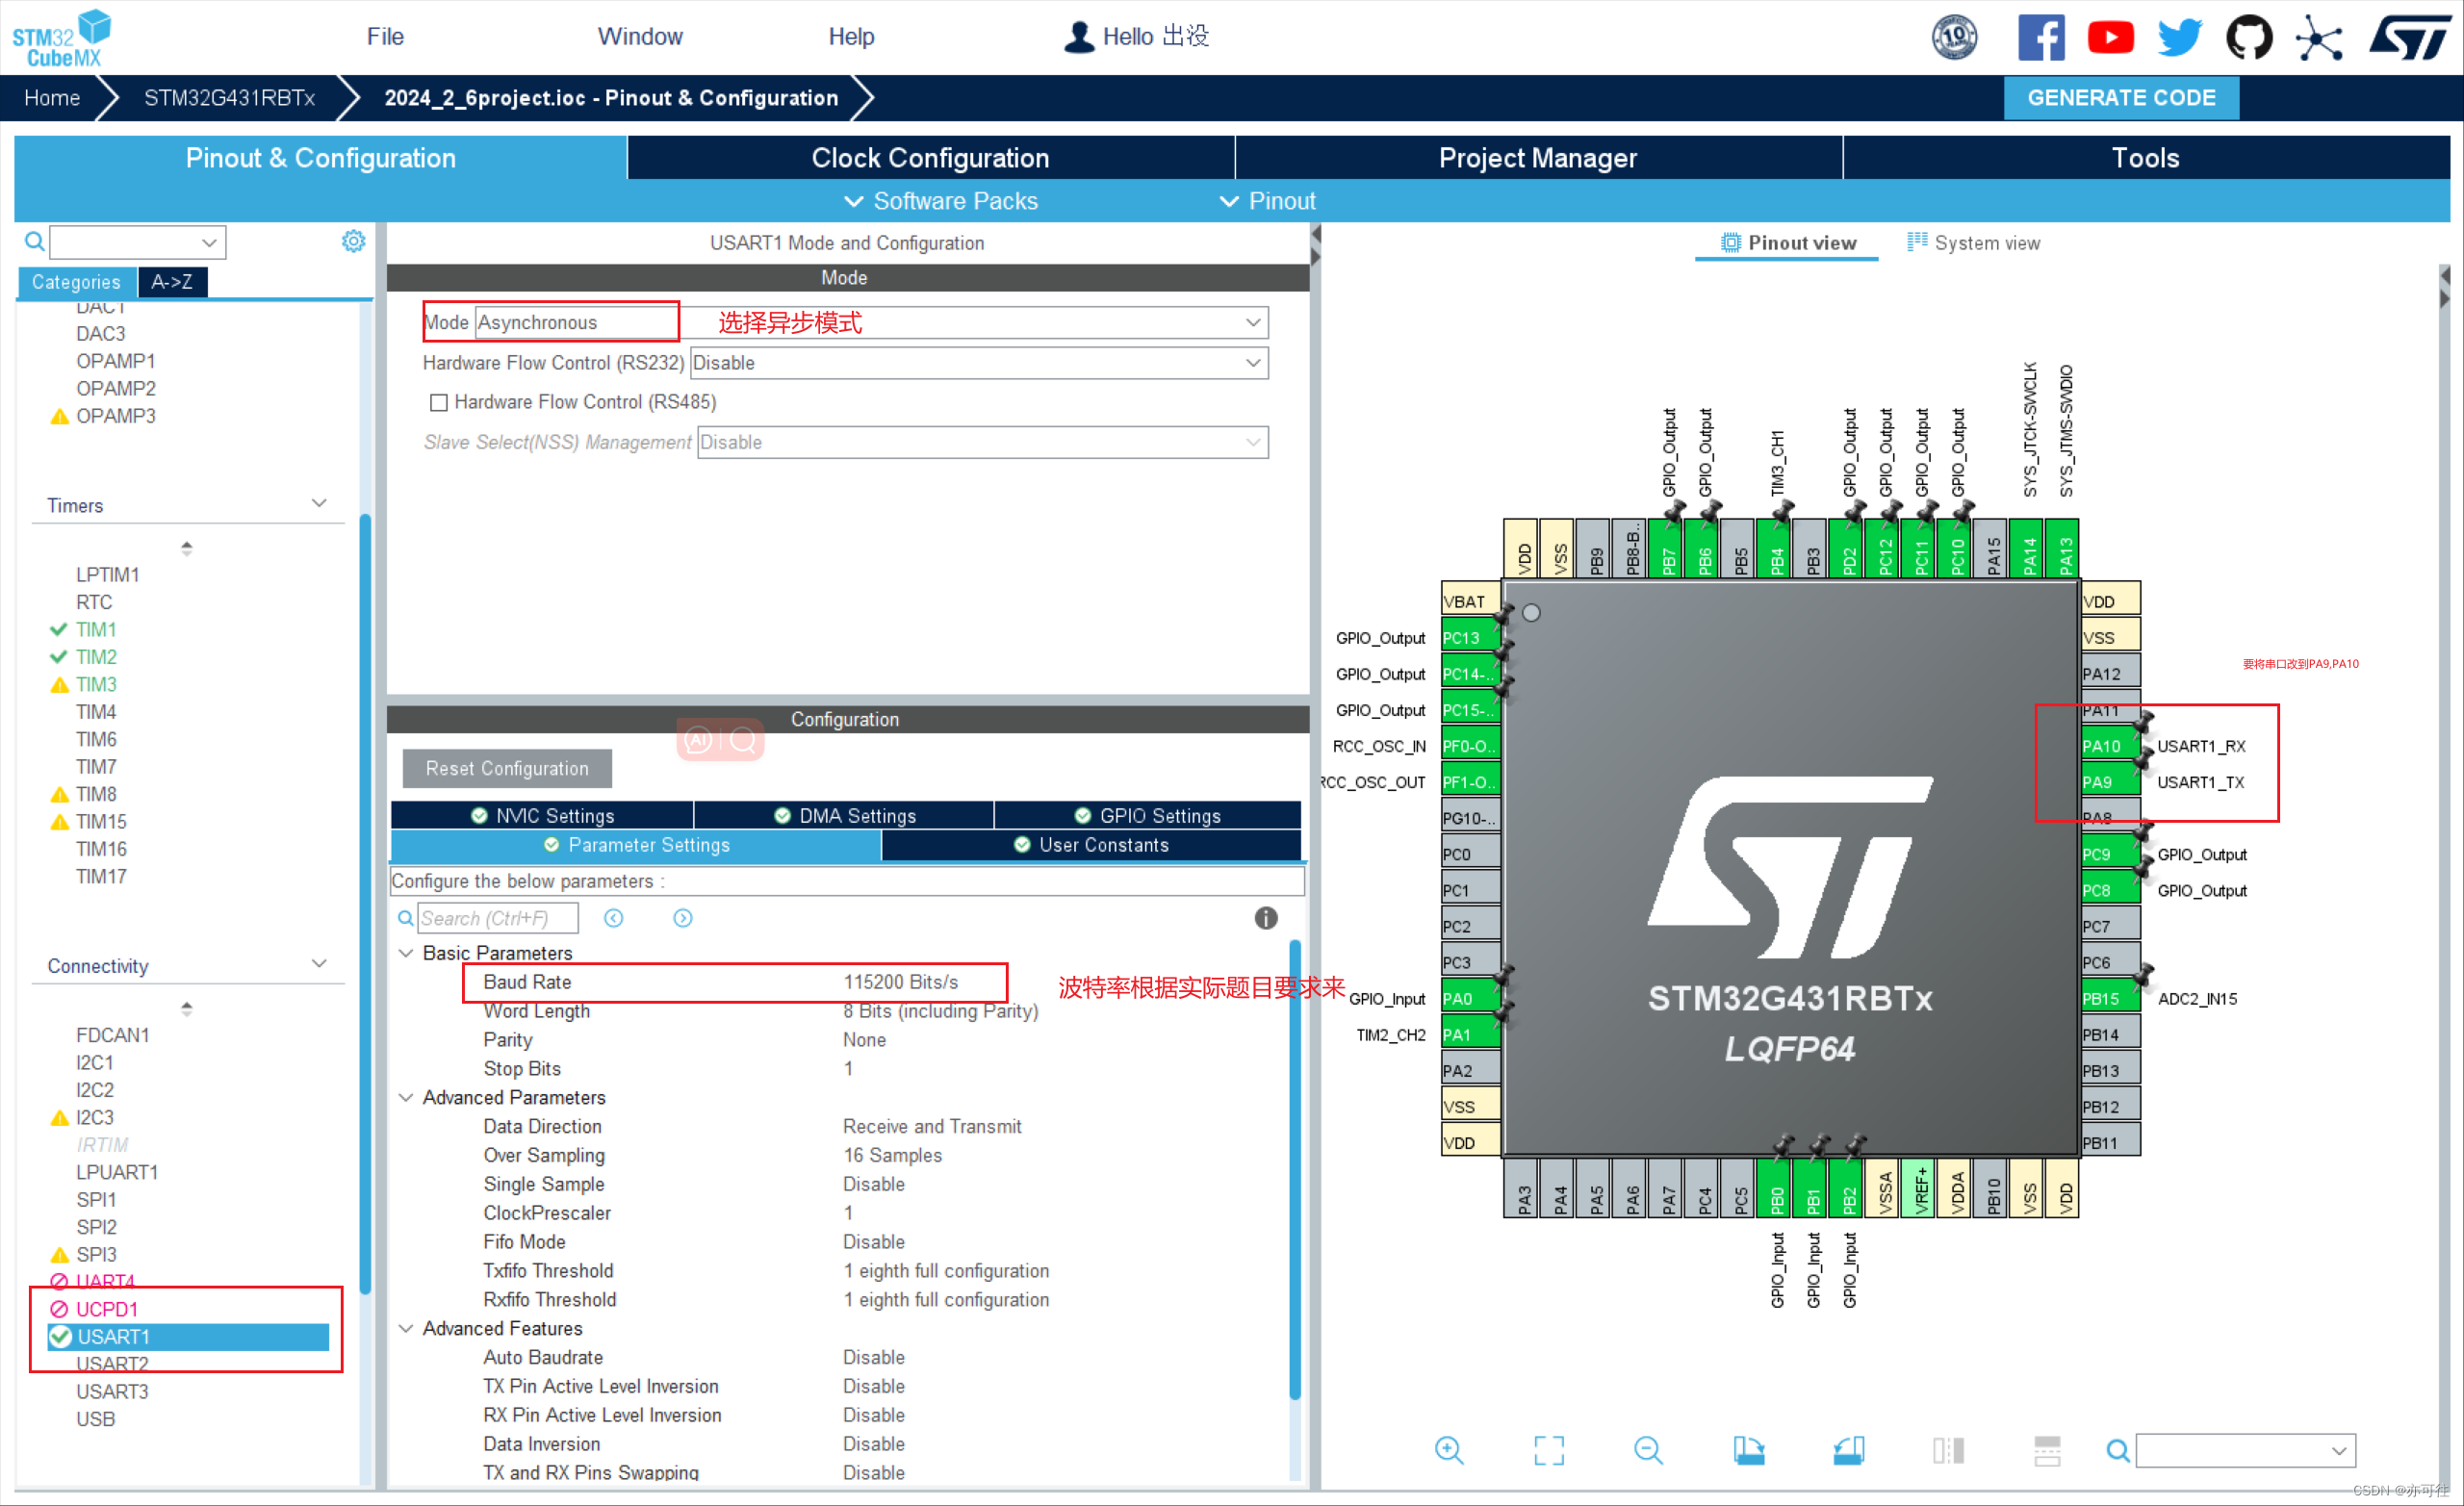
Task: Select LPUART1 in Connectivity list
Action: point(117,1172)
